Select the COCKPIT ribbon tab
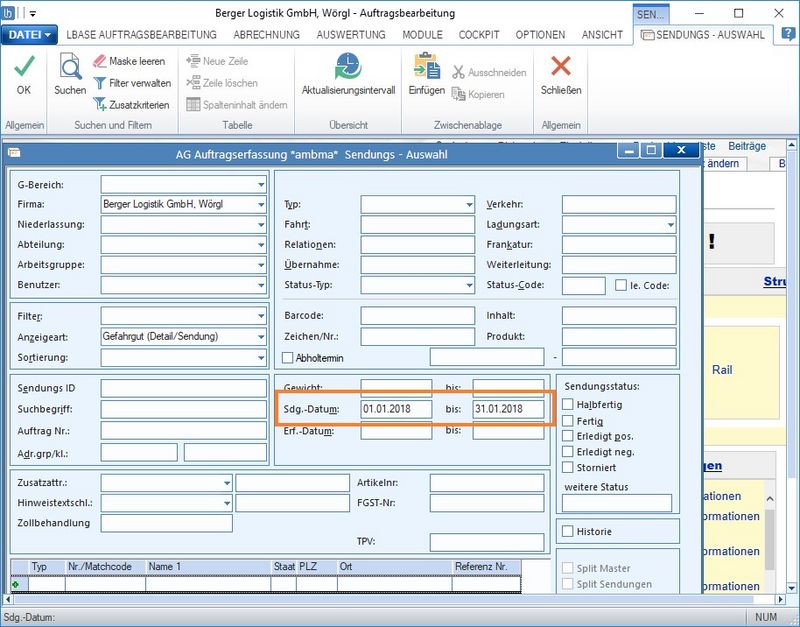 point(479,35)
